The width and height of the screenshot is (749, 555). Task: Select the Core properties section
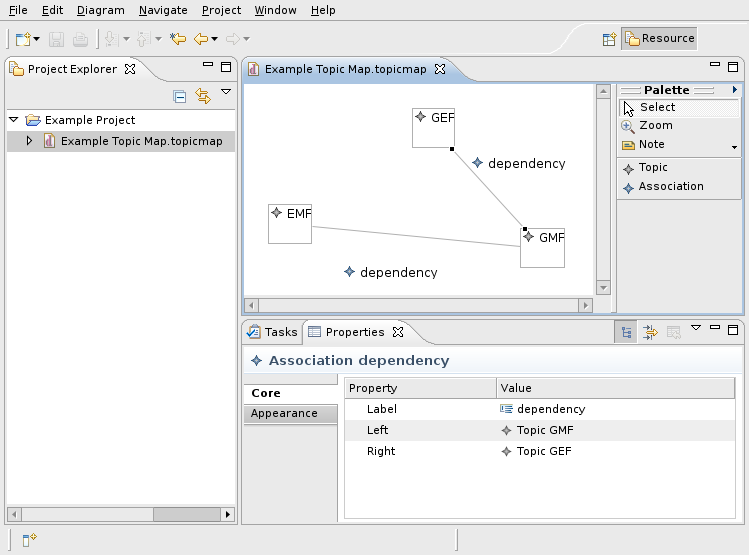coord(290,394)
